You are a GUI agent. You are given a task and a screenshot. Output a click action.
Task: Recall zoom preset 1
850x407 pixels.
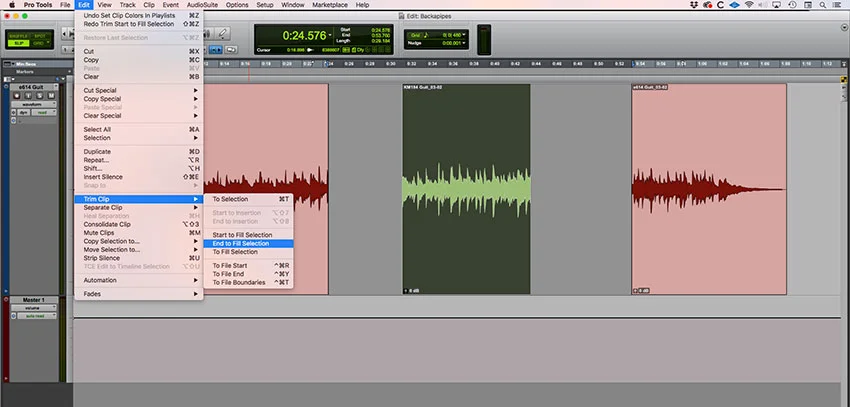click(x=65, y=49)
